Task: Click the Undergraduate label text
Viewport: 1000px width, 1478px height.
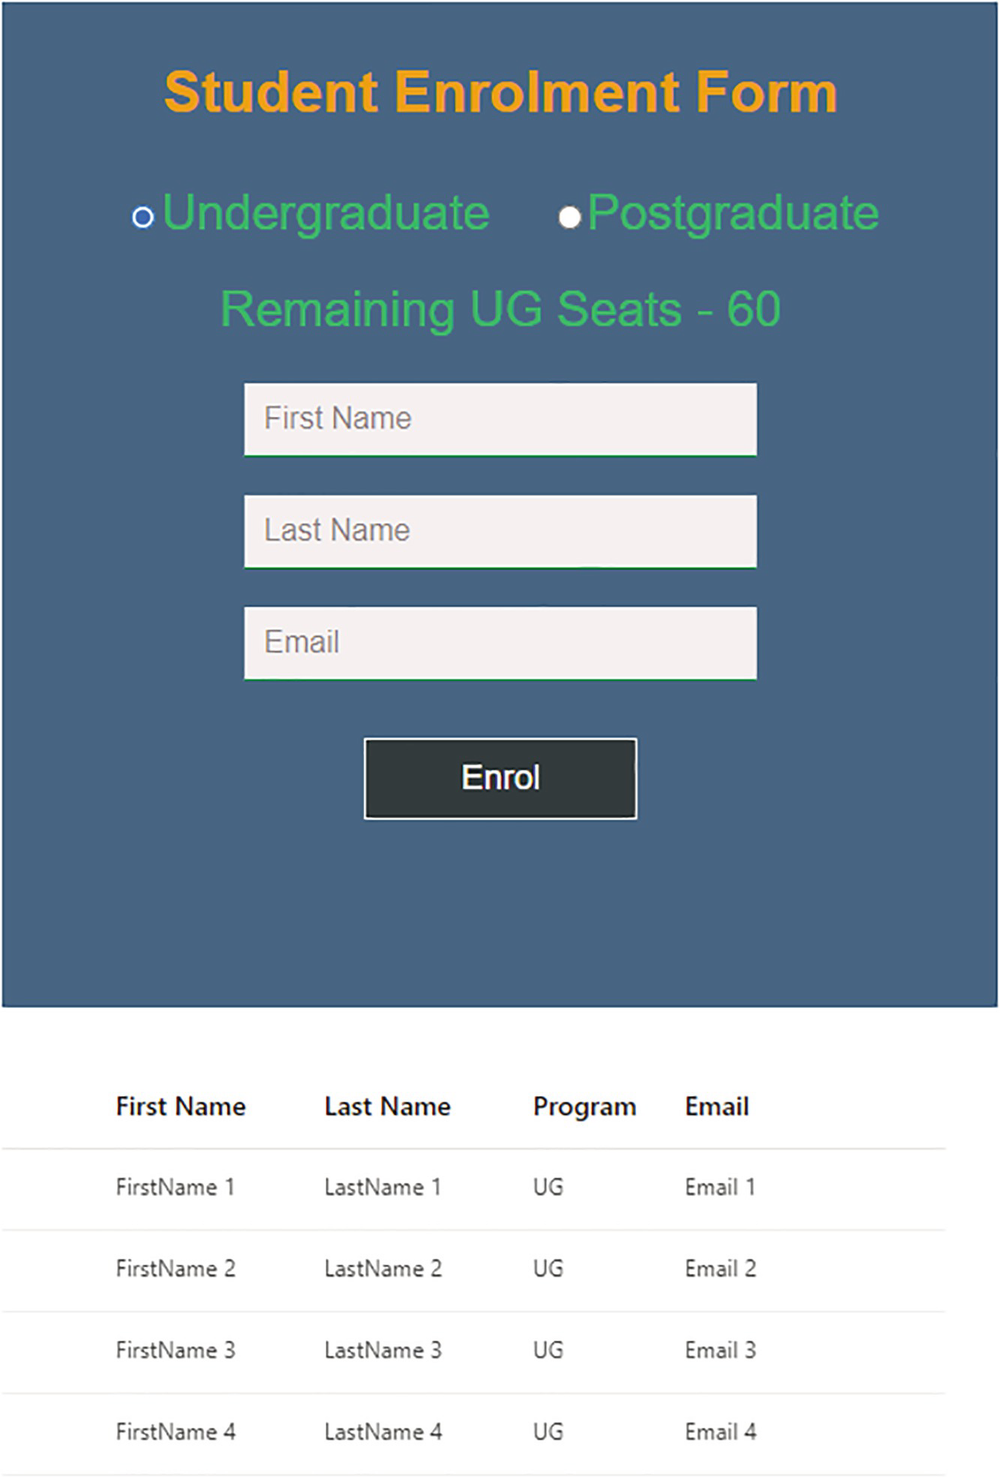Action: (x=326, y=214)
